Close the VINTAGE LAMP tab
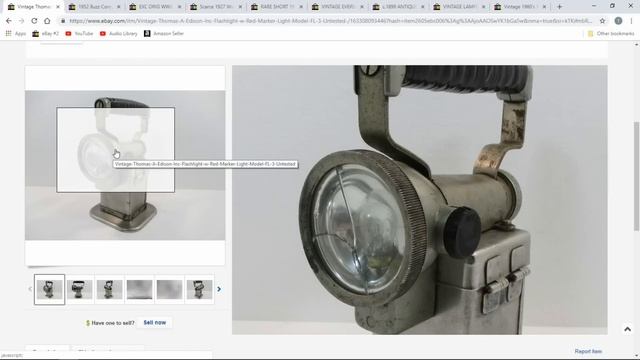Screen dimensions: 640x360 [x=483, y=7]
